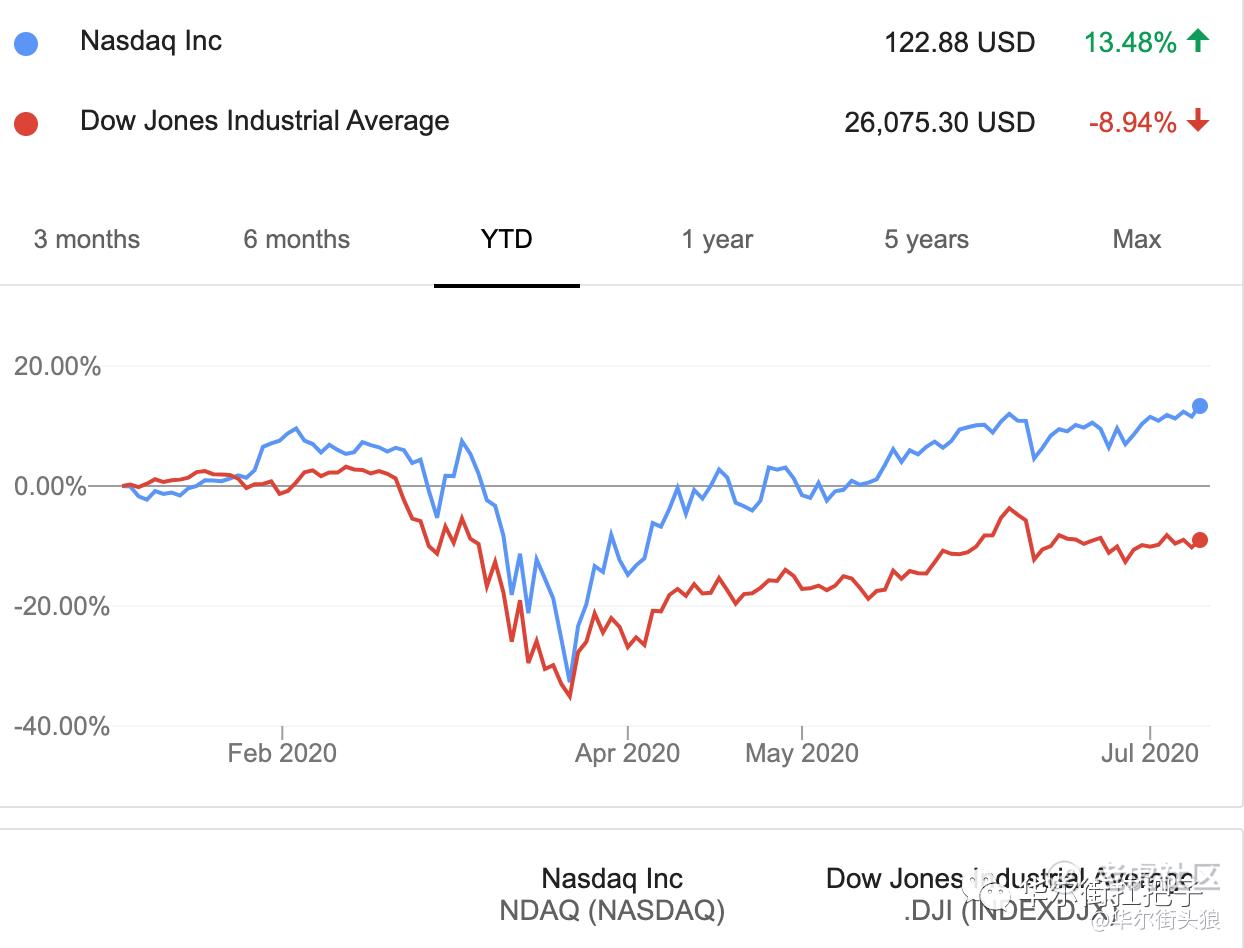Click the NDAQ (NASDAQ) ticker label

pos(612,911)
